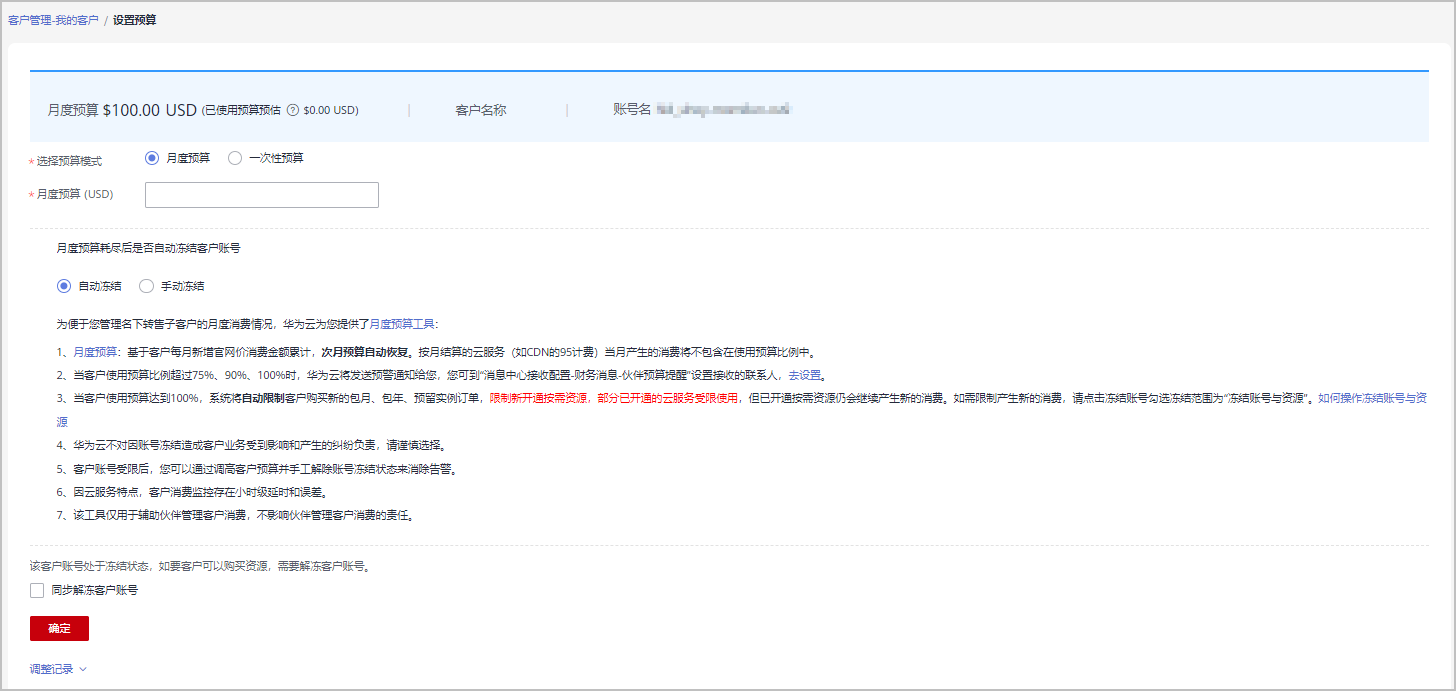Choose the 一次性预算 budget mode
Viewport: 1456px width, 691px height.
coord(235,158)
